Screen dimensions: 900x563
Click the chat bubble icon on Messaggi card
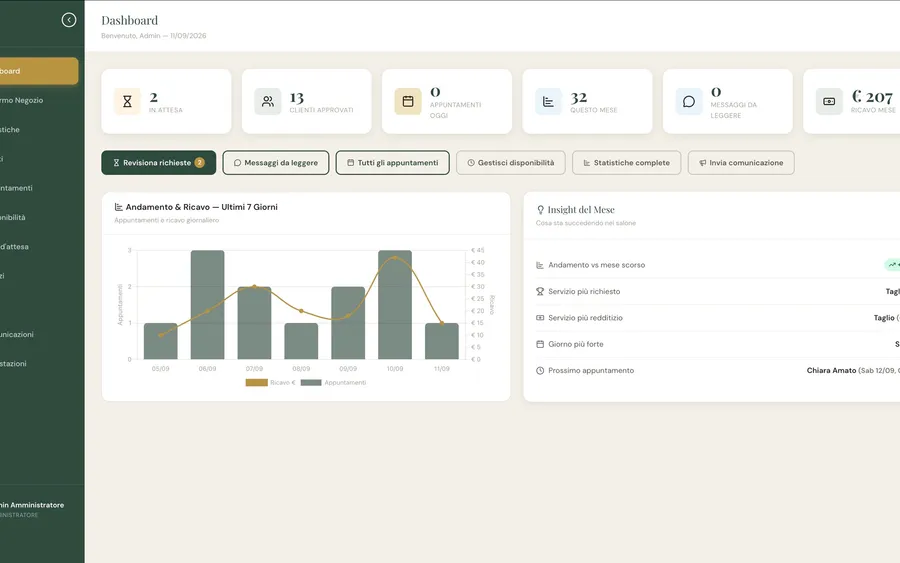point(689,102)
